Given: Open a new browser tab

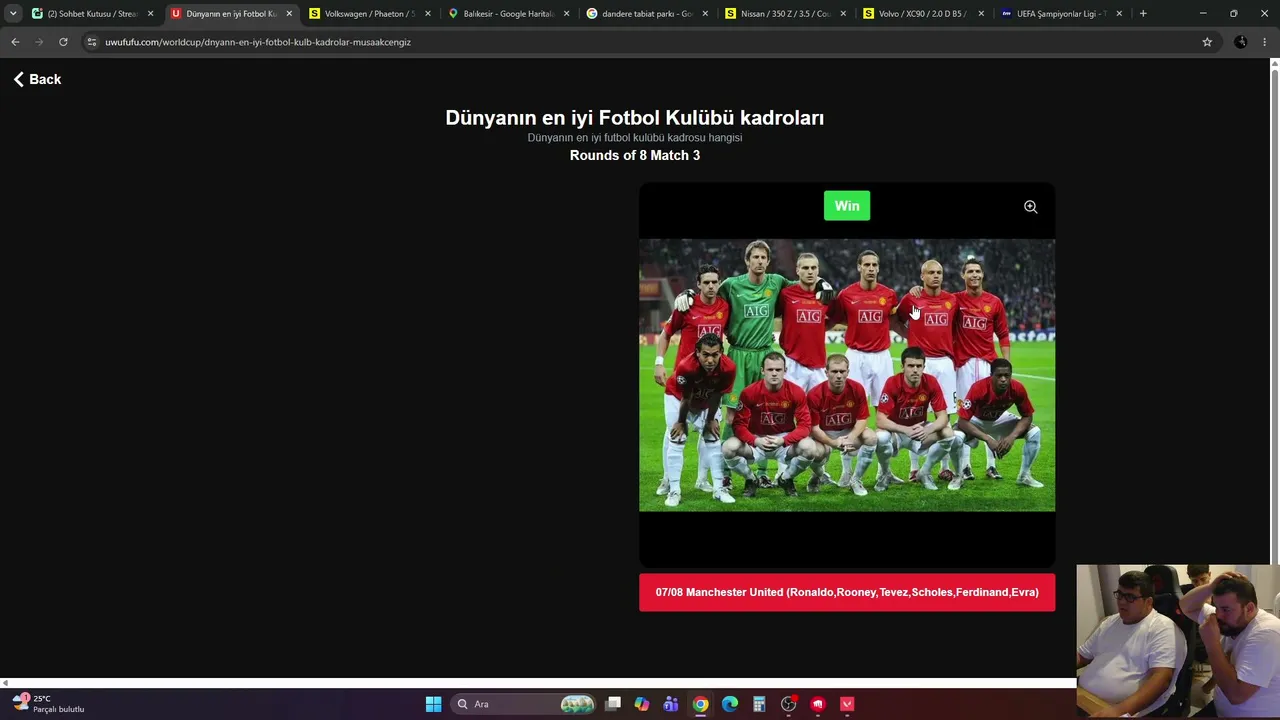Looking at the screenshot, I should tap(1143, 14).
